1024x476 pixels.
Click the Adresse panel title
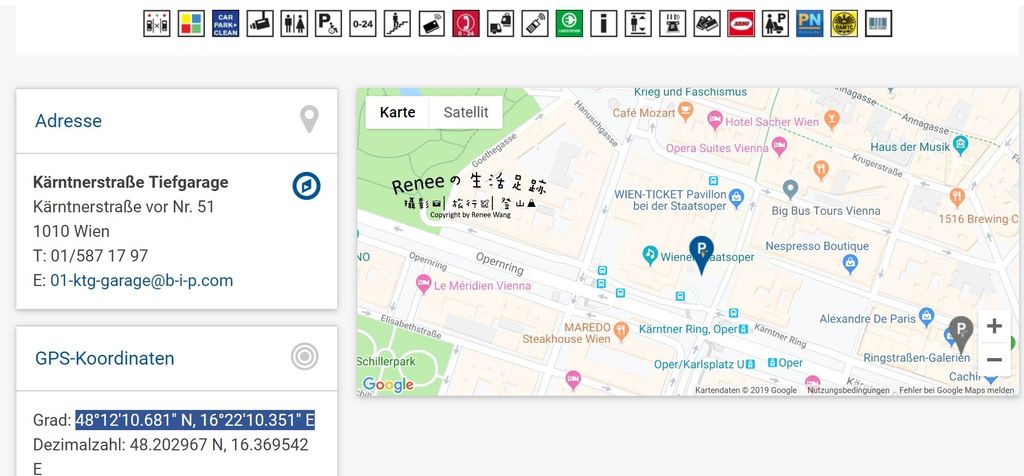(x=69, y=121)
